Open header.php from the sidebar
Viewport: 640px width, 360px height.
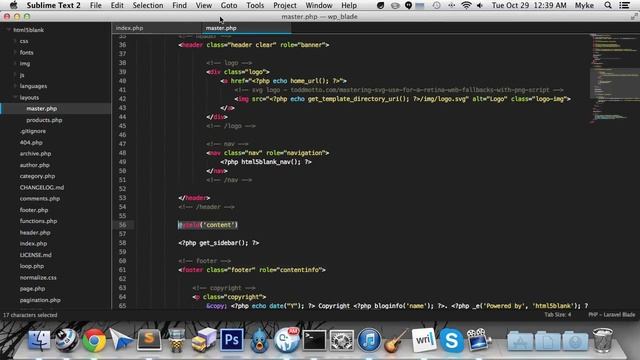[35, 232]
